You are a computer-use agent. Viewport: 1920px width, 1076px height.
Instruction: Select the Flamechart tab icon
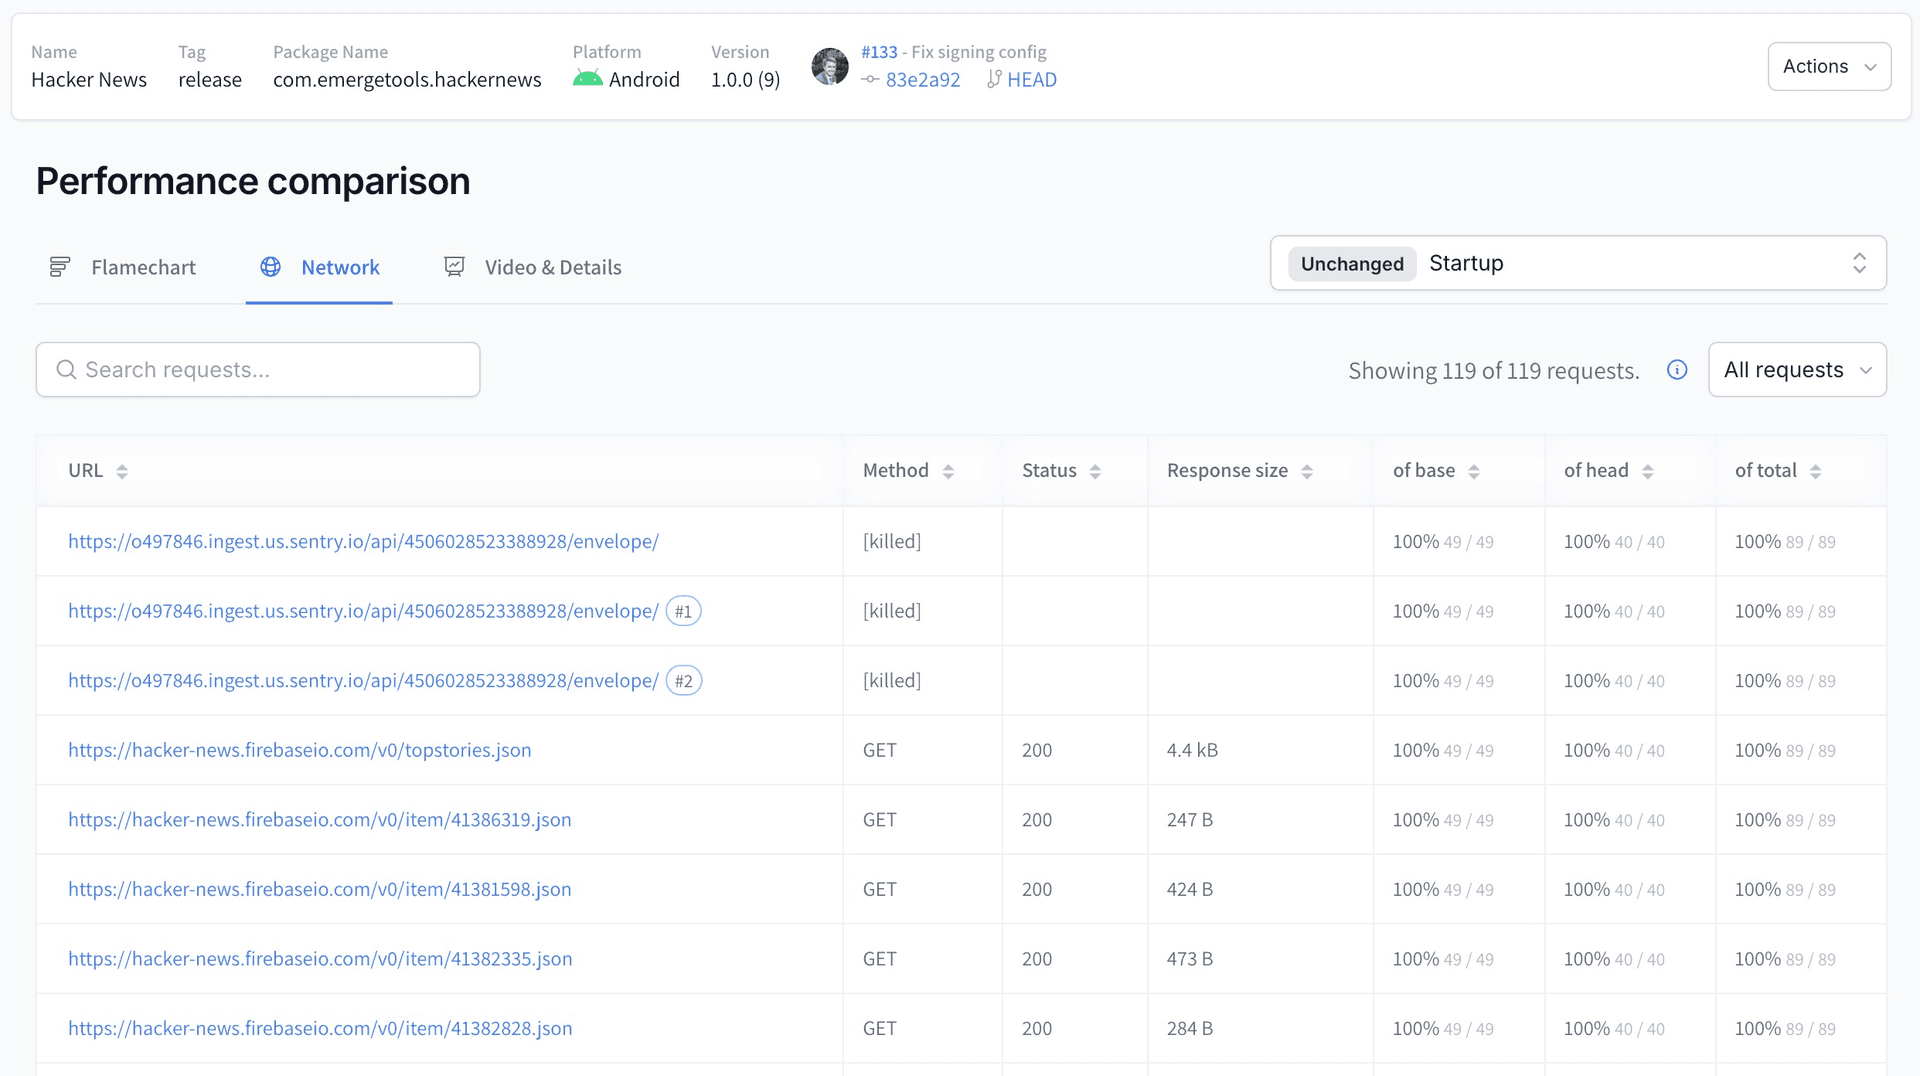point(59,266)
